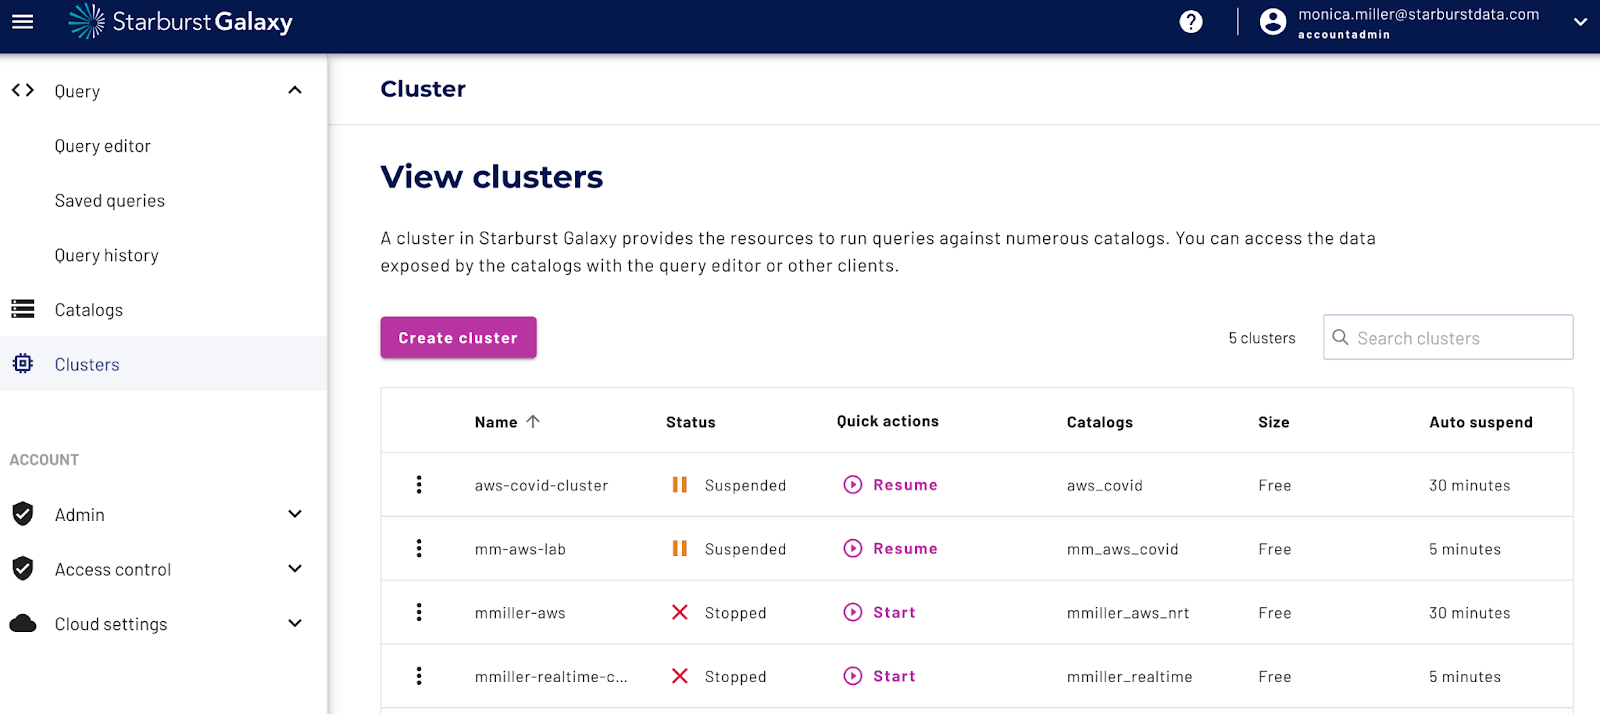Open options menu for mmiller-aws

419,613
